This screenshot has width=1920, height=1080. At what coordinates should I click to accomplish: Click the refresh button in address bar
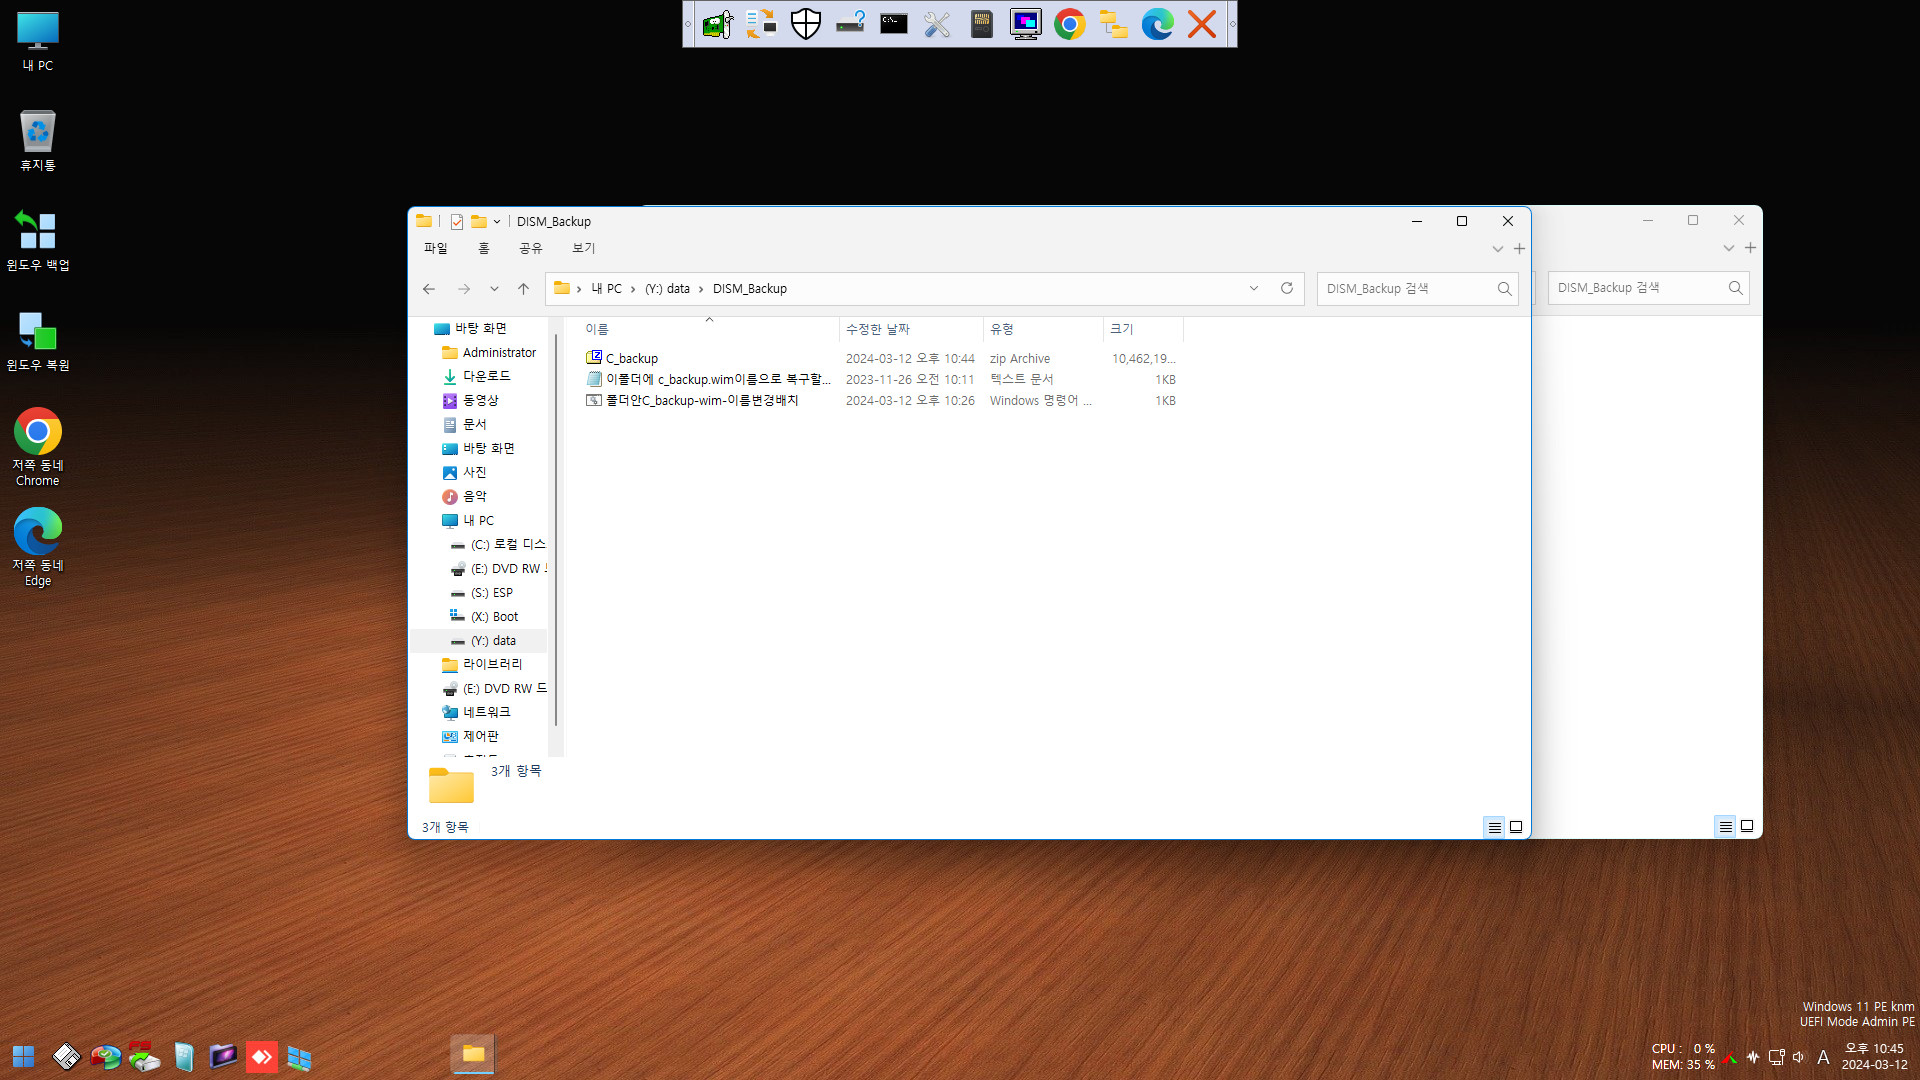click(1287, 288)
